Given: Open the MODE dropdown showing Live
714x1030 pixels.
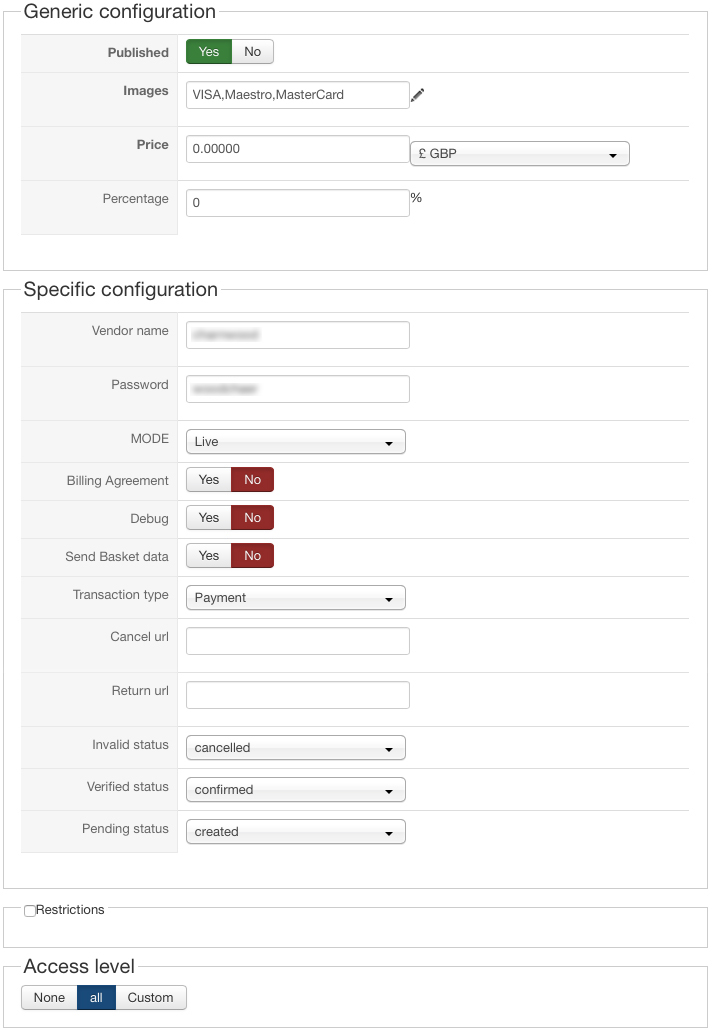Looking at the screenshot, I should click(x=296, y=442).
